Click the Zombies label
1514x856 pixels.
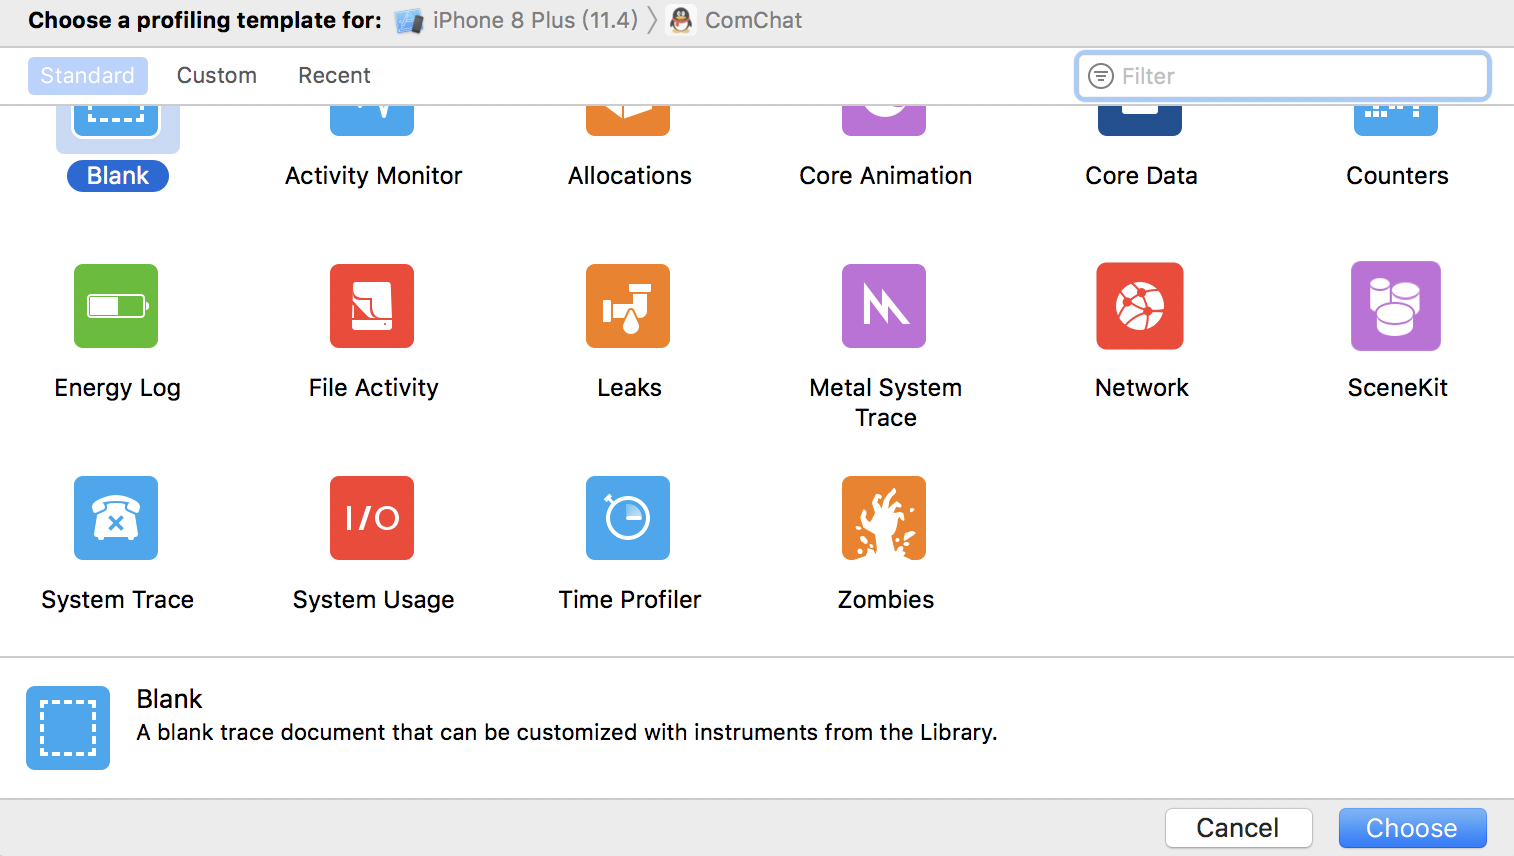pyautogui.click(x=885, y=600)
